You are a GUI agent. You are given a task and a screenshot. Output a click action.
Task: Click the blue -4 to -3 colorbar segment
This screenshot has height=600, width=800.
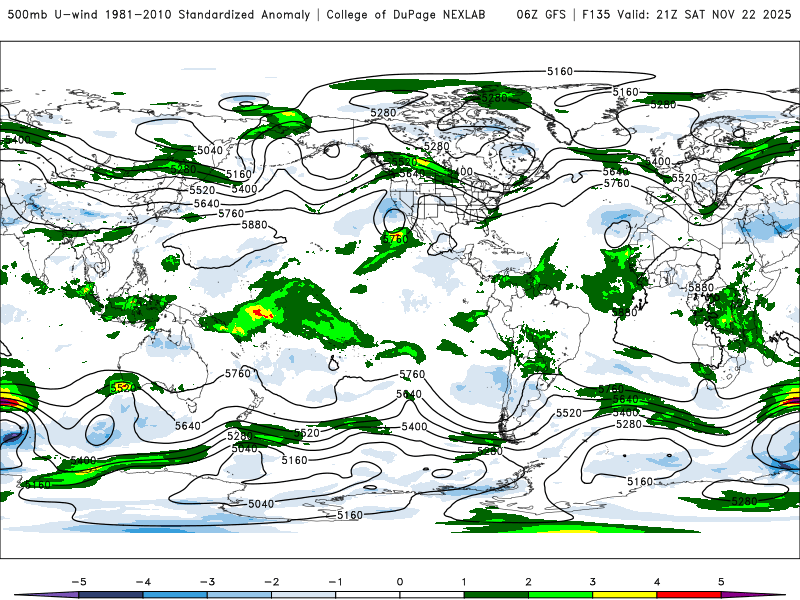coord(175,595)
